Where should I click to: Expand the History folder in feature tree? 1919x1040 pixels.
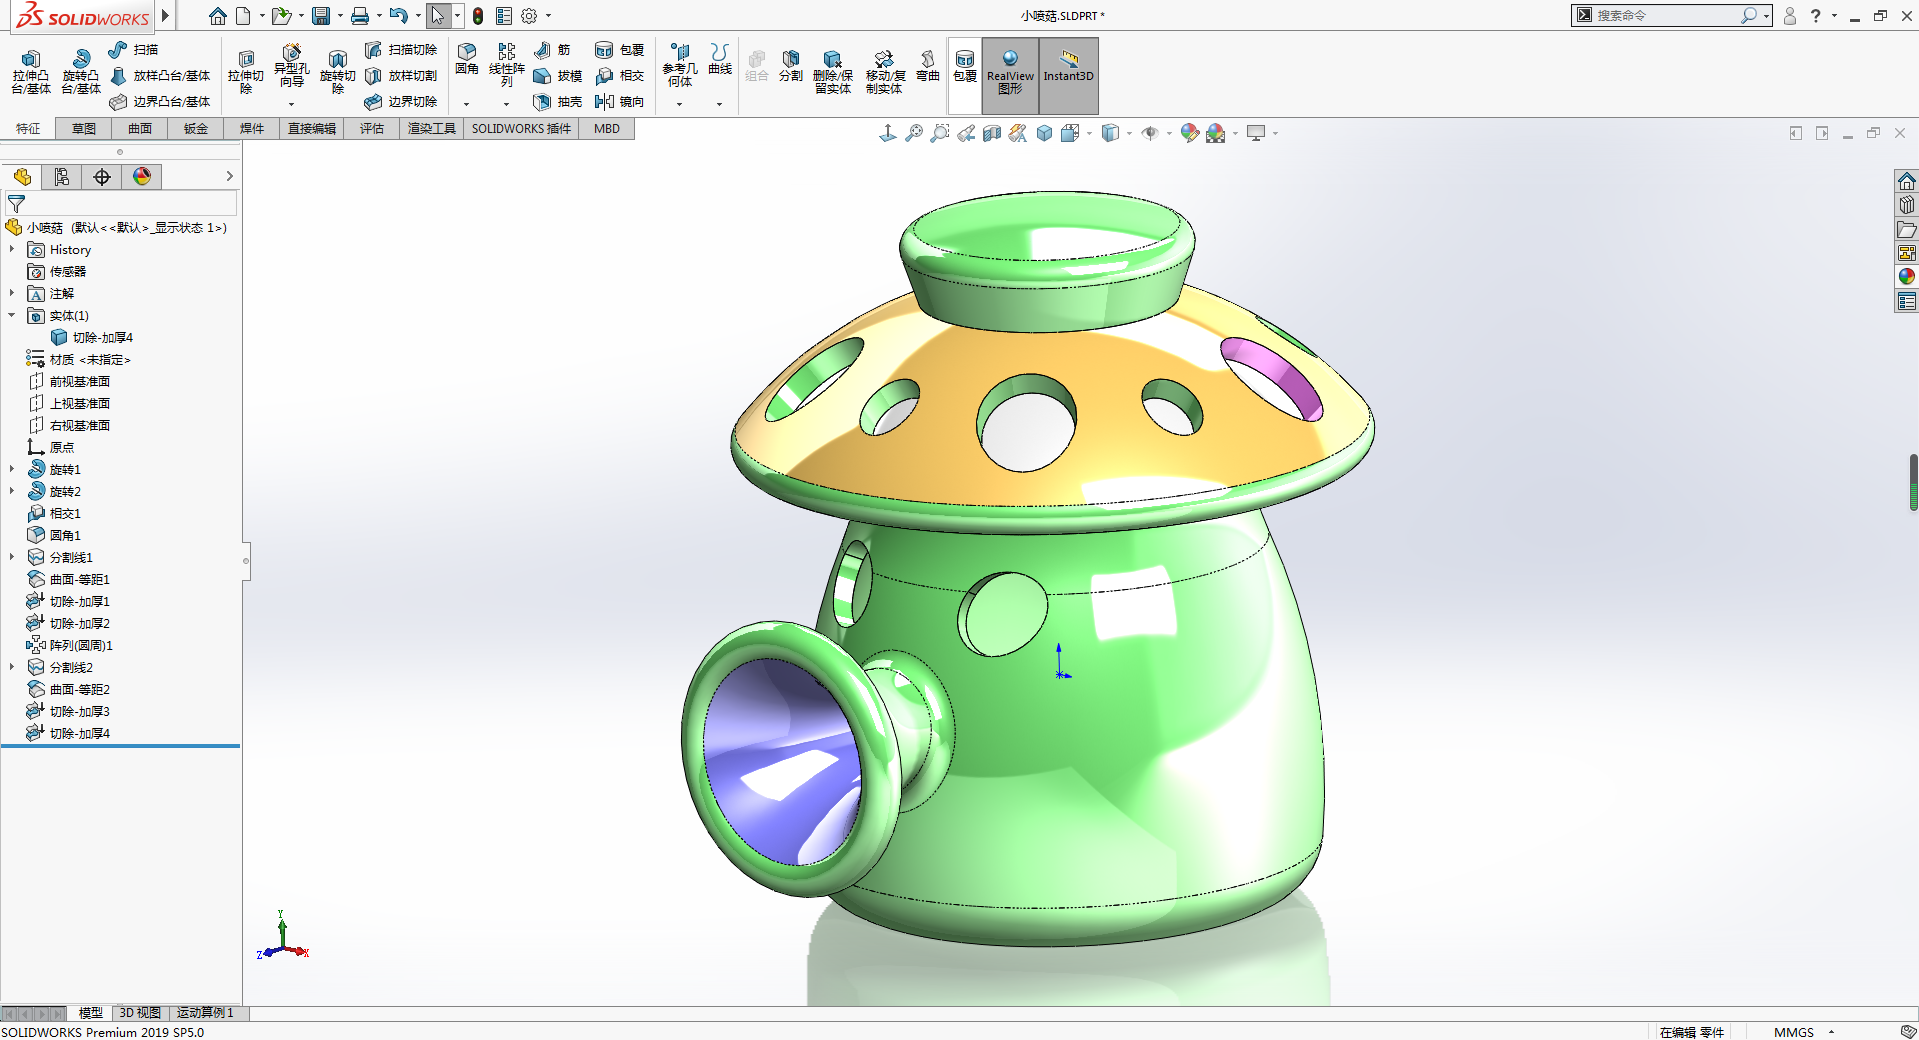(12, 250)
